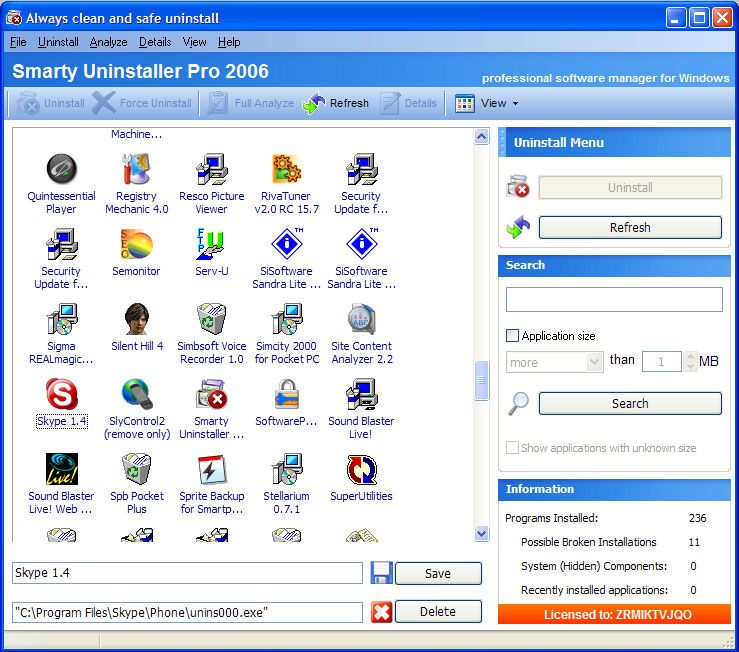Click the Silent Hill 4 icon
This screenshot has height=652, width=739.
tap(137, 320)
